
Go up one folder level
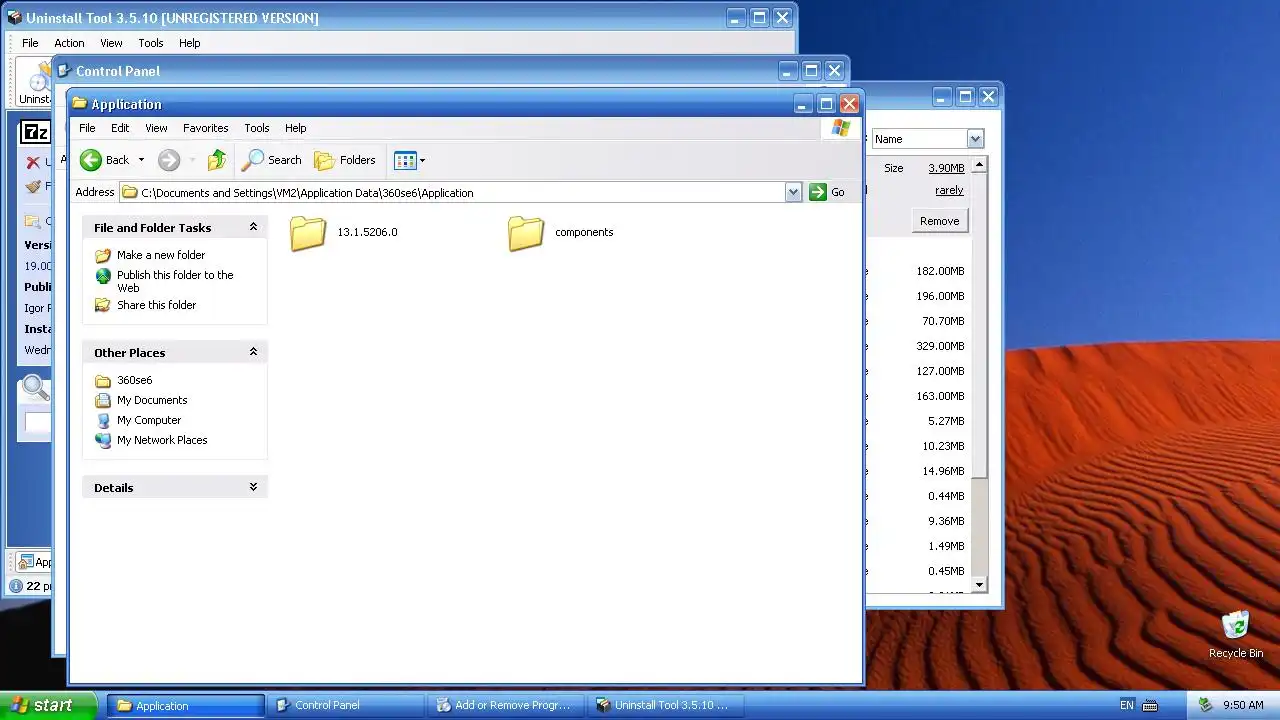(217, 160)
